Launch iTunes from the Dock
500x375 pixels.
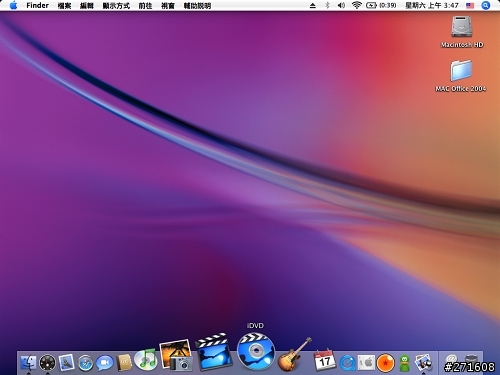point(146,359)
